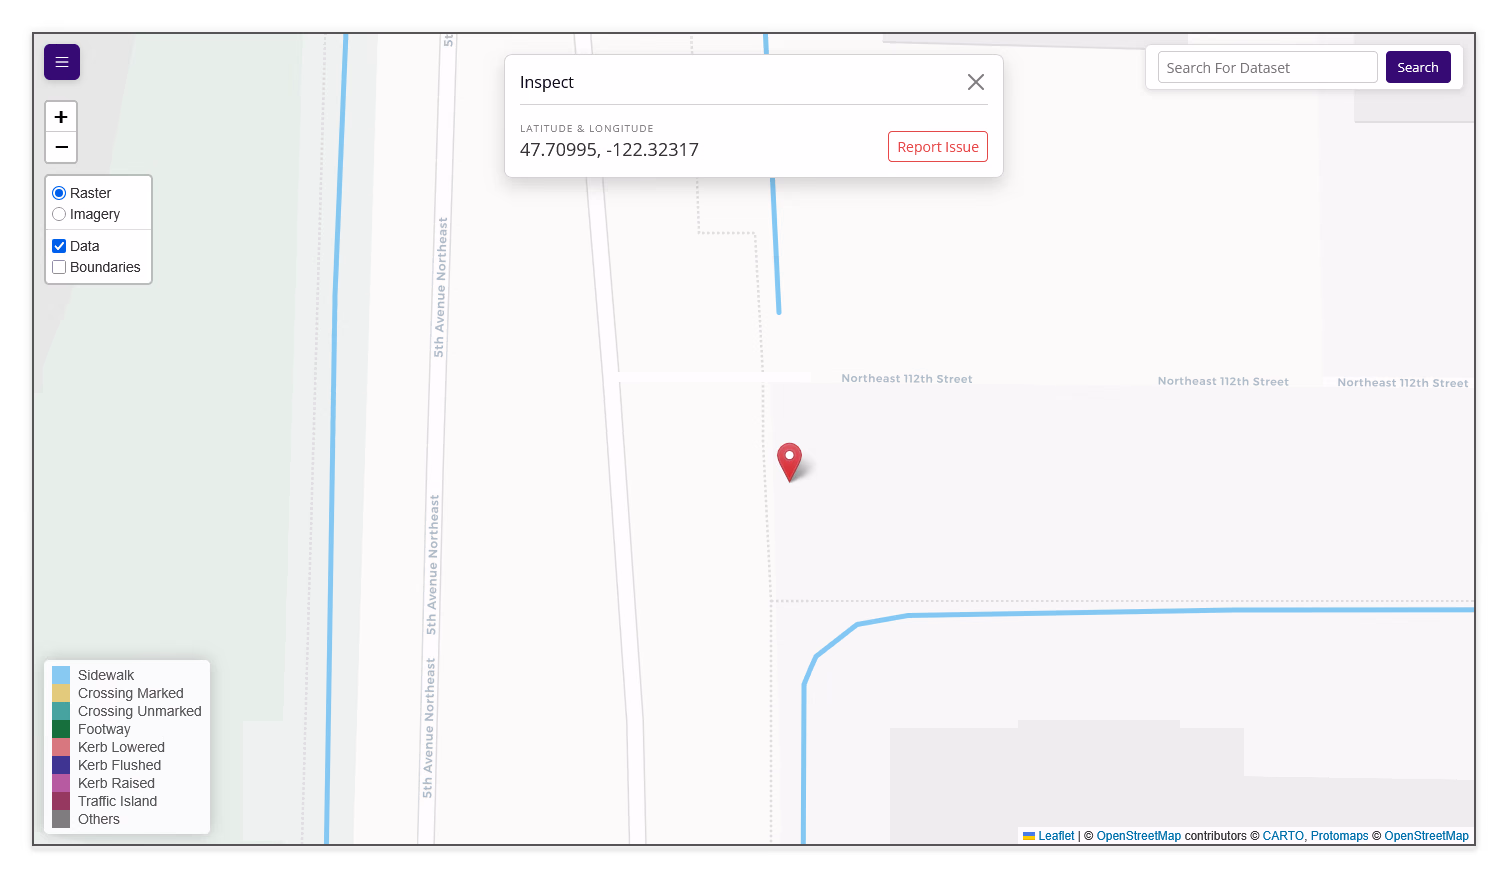Select the Raster basemap option
This screenshot has width=1508, height=878.
pyautogui.click(x=59, y=193)
